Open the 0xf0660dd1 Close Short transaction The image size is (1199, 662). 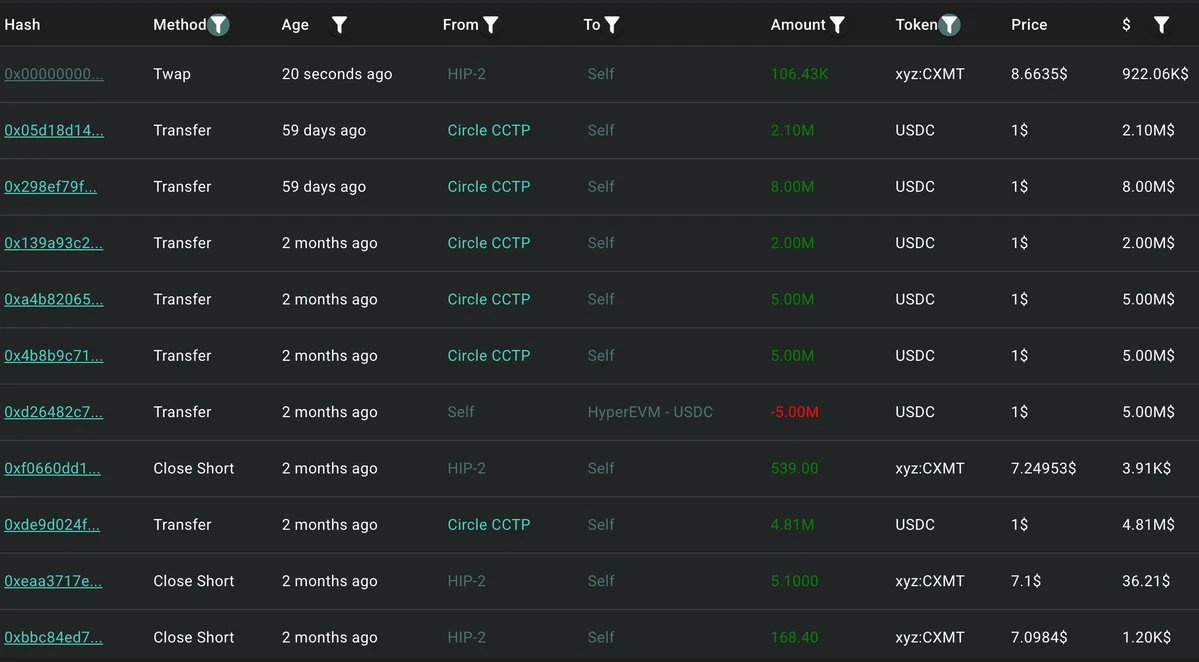[x=52, y=469]
